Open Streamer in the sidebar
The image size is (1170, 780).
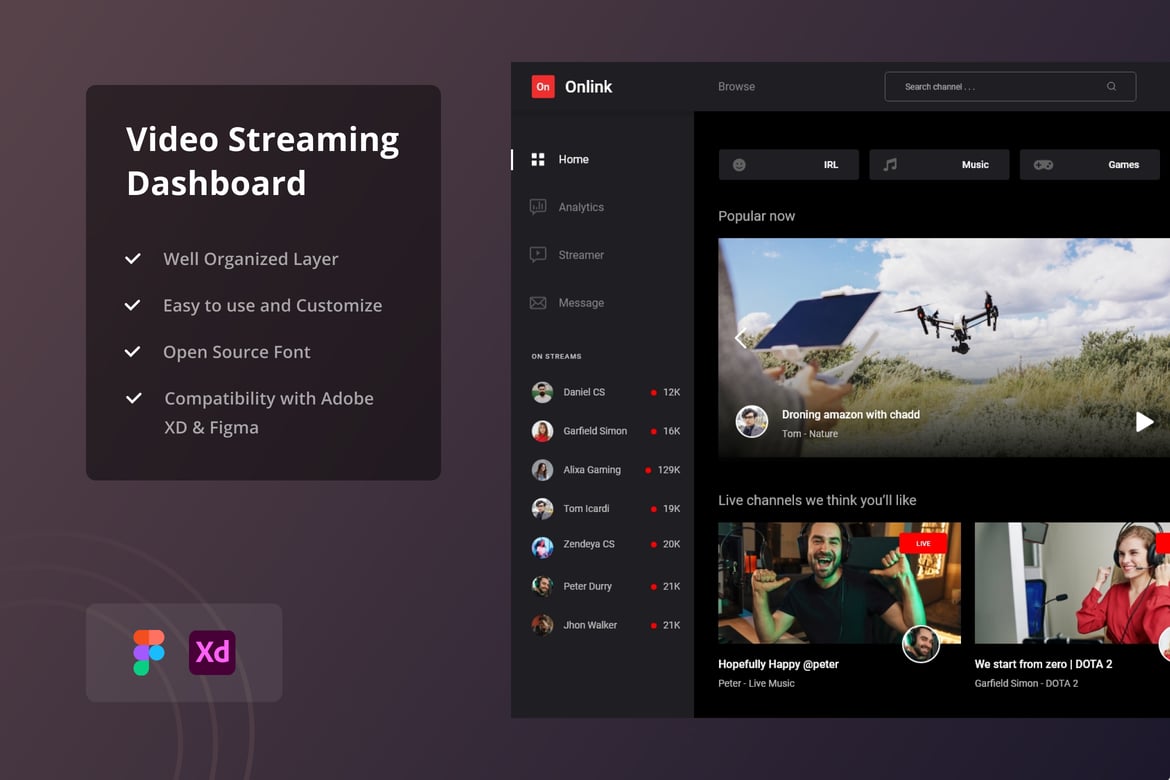click(581, 255)
